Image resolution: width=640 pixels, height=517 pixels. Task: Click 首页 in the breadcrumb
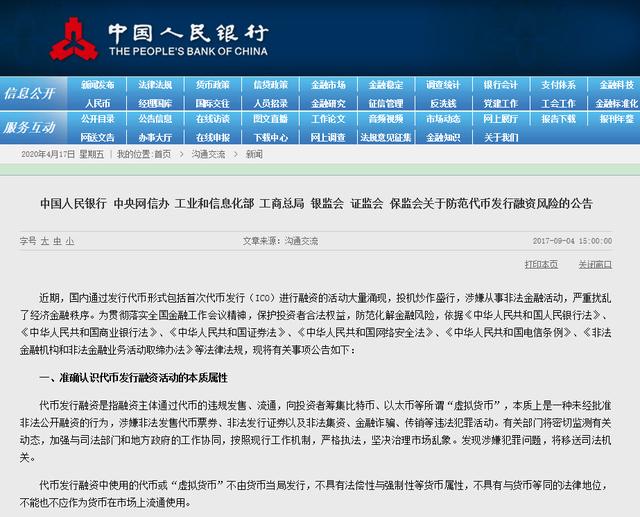[x=162, y=154]
